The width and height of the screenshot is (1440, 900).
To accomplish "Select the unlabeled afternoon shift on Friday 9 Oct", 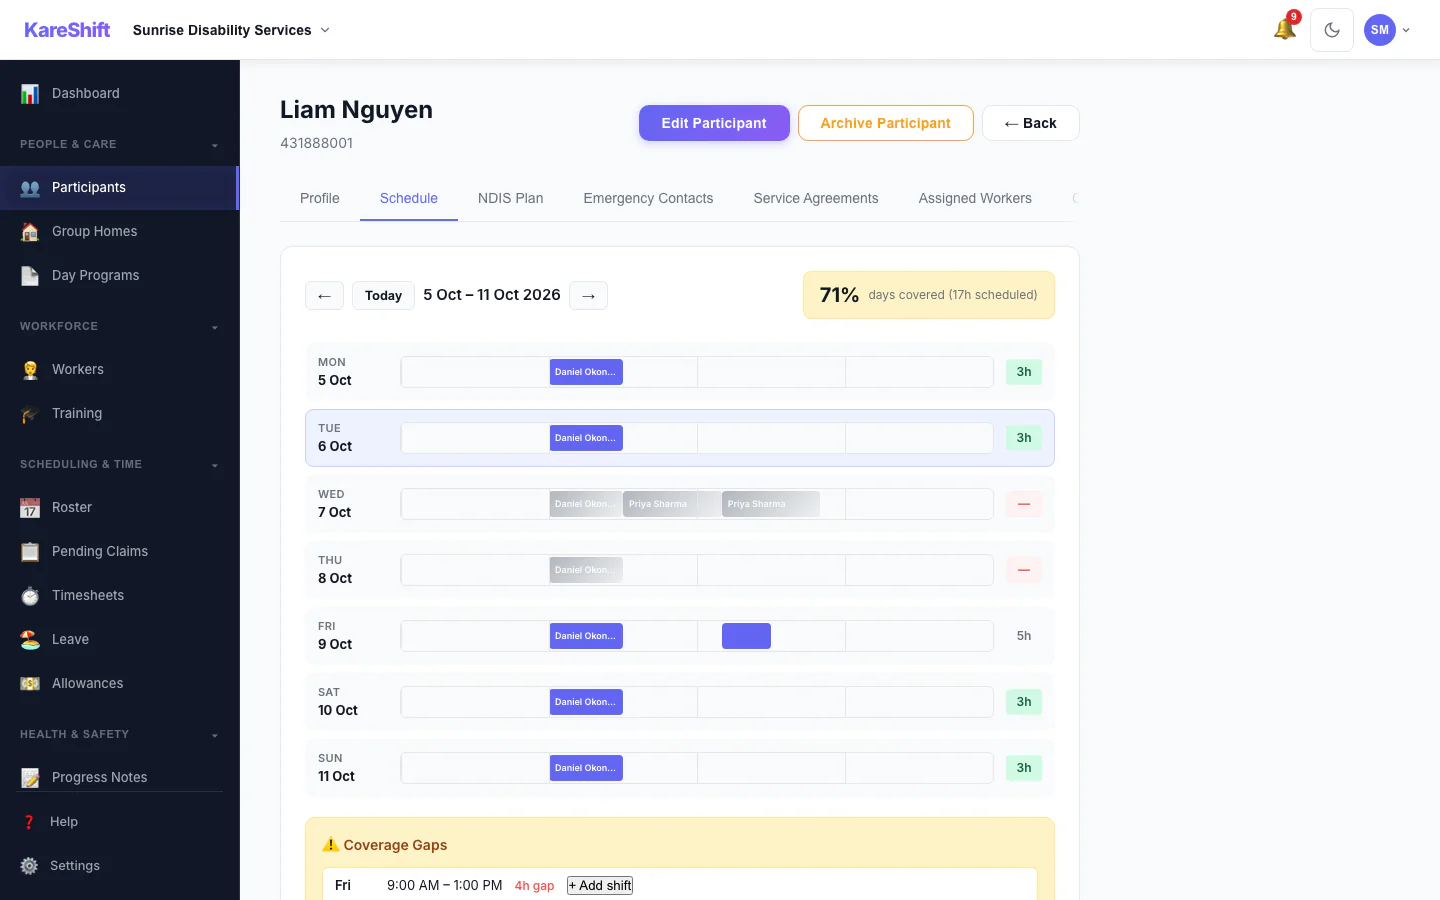I will click(746, 636).
